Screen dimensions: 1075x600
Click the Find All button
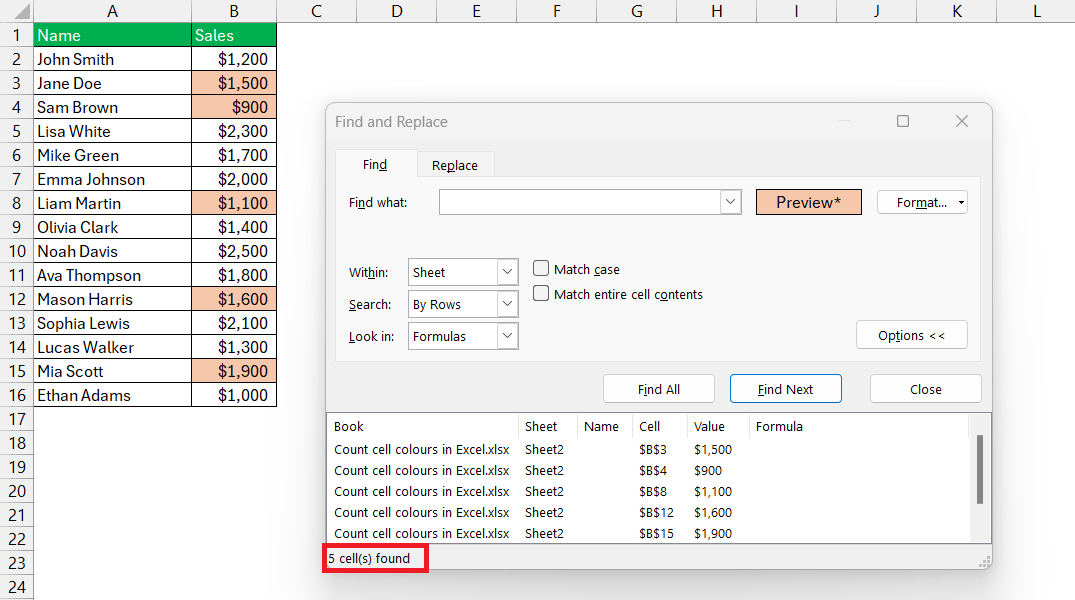659,389
